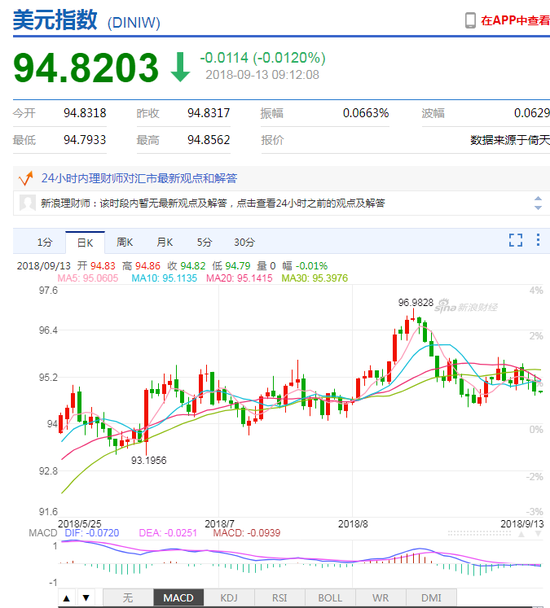The image size is (550, 608).
Task: Open the 30分 chart tab
Action: click(244, 242)
